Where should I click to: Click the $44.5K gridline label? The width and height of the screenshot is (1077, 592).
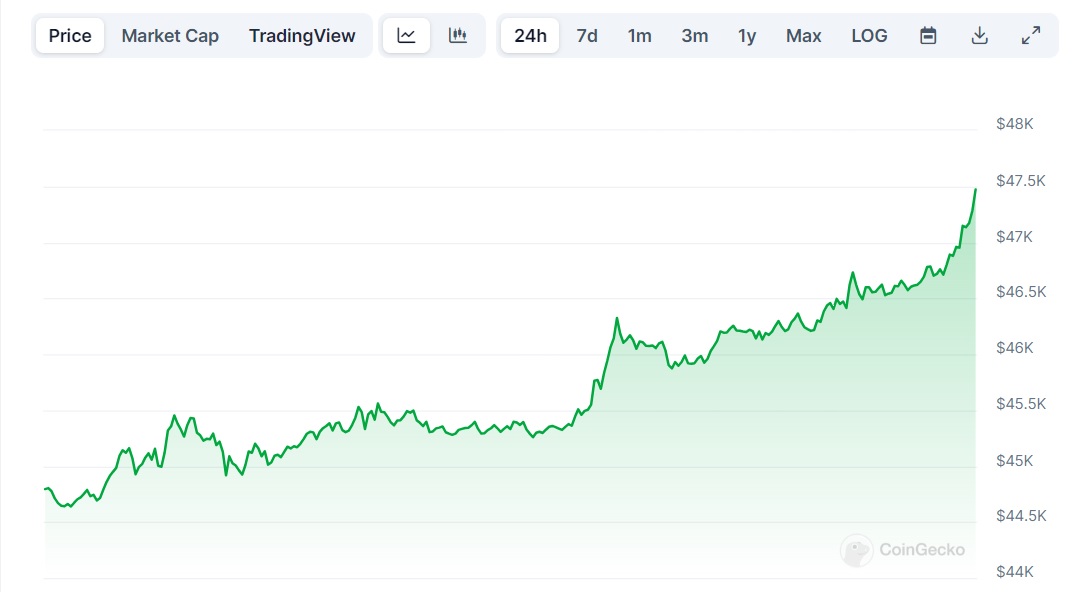1019,516
